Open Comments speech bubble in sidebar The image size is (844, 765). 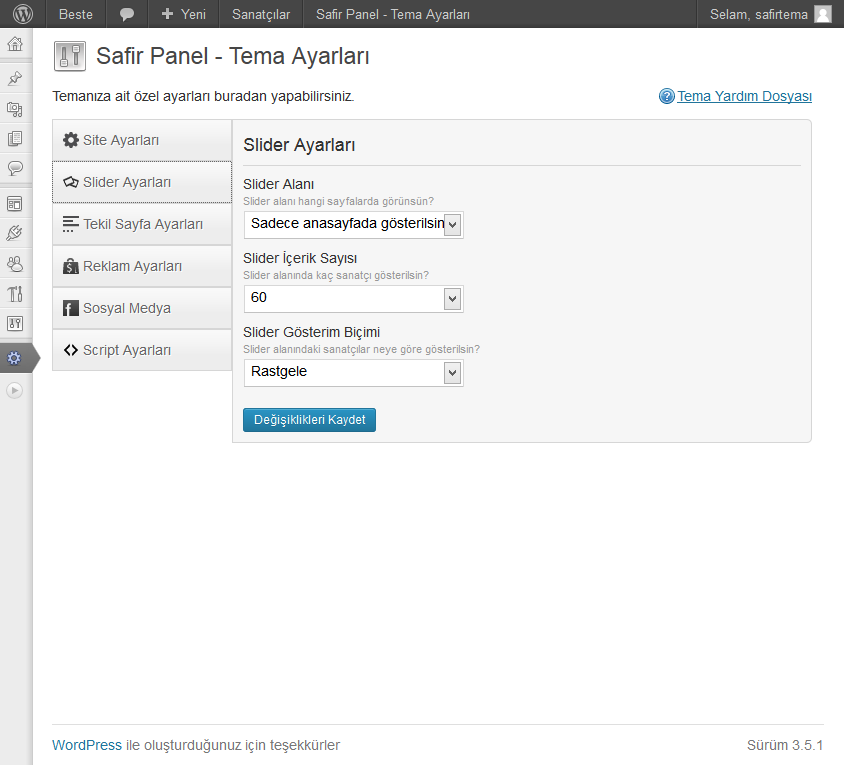point(15,169)
